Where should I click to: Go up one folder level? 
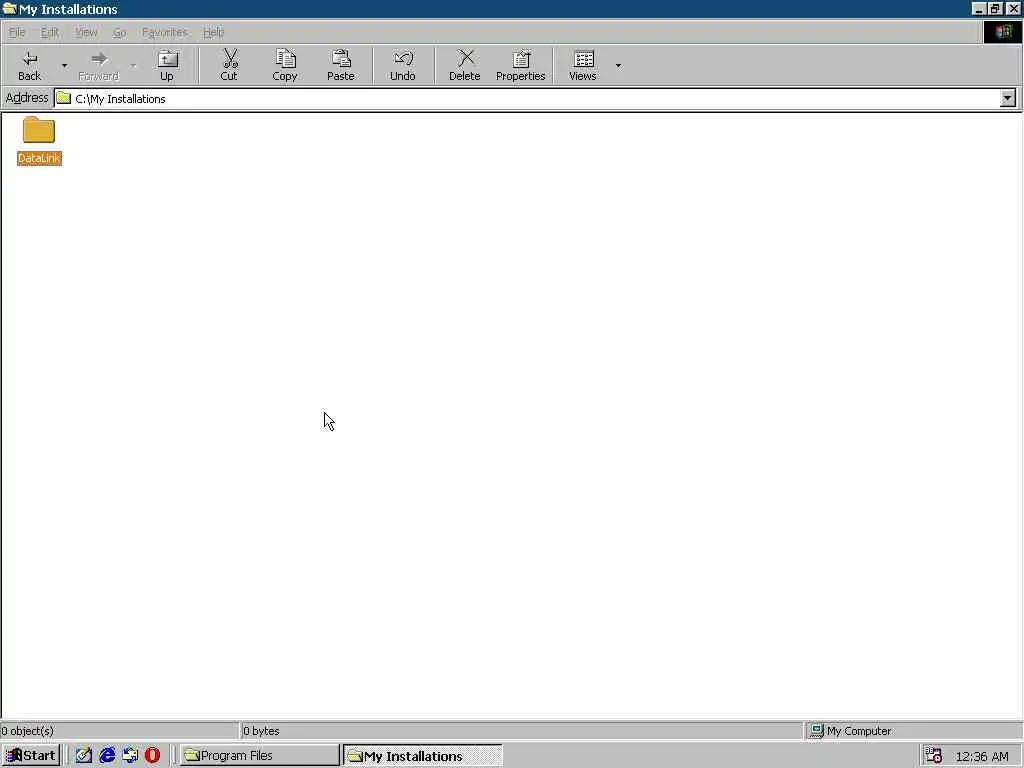click(x=167, y=65)
